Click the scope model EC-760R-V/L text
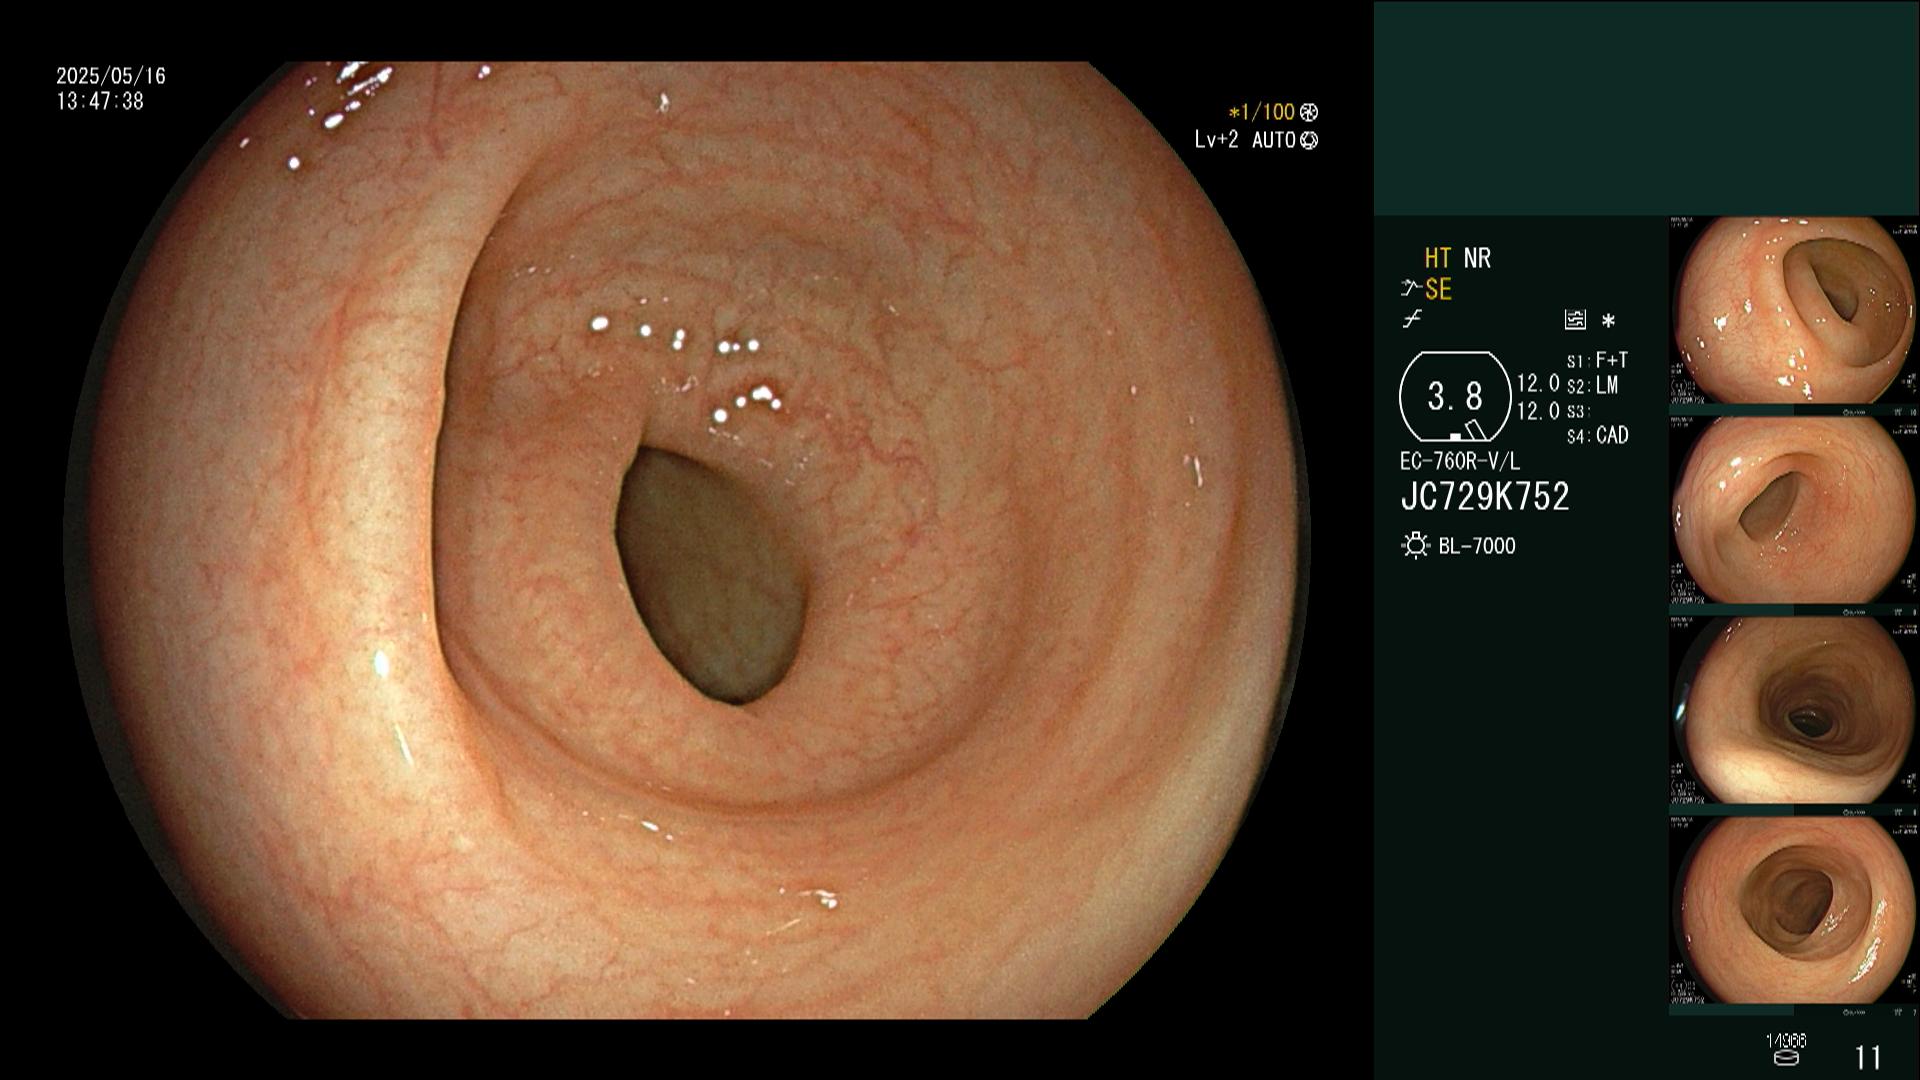The height and width of the screenshot is (1080, 1920). pos(1460,462)
